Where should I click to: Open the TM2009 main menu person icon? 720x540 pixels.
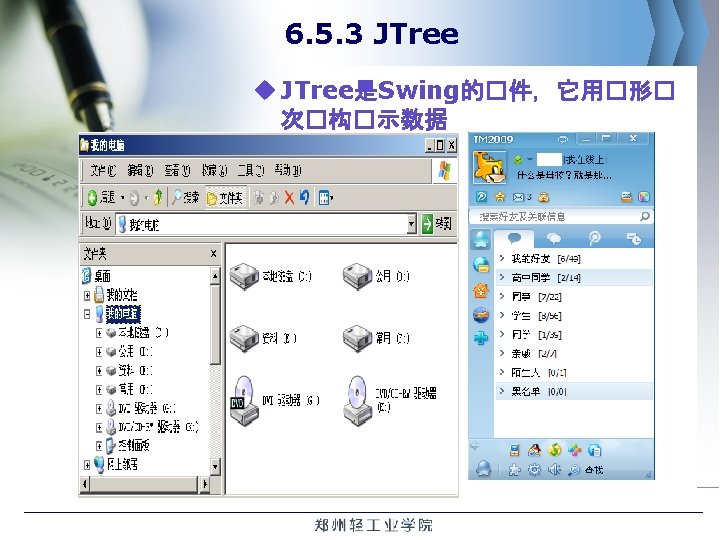[484, 469]
